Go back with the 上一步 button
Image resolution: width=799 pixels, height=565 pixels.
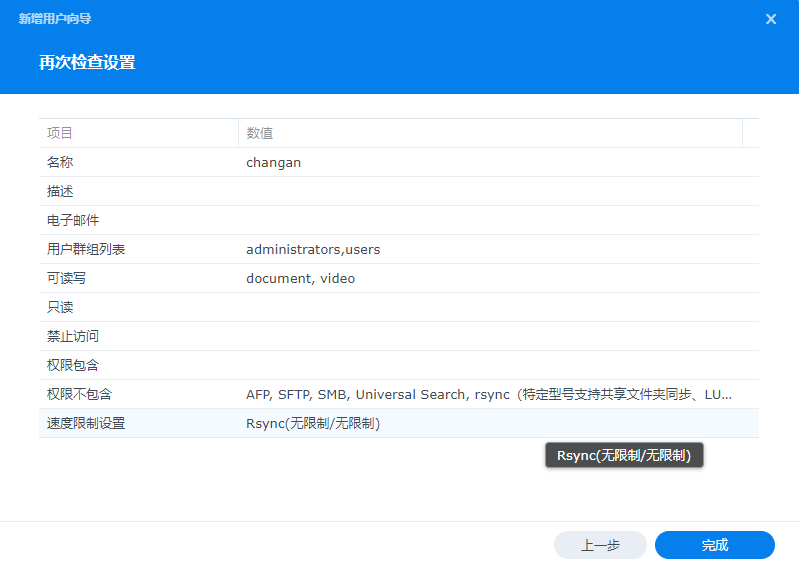tap(600, 545)
